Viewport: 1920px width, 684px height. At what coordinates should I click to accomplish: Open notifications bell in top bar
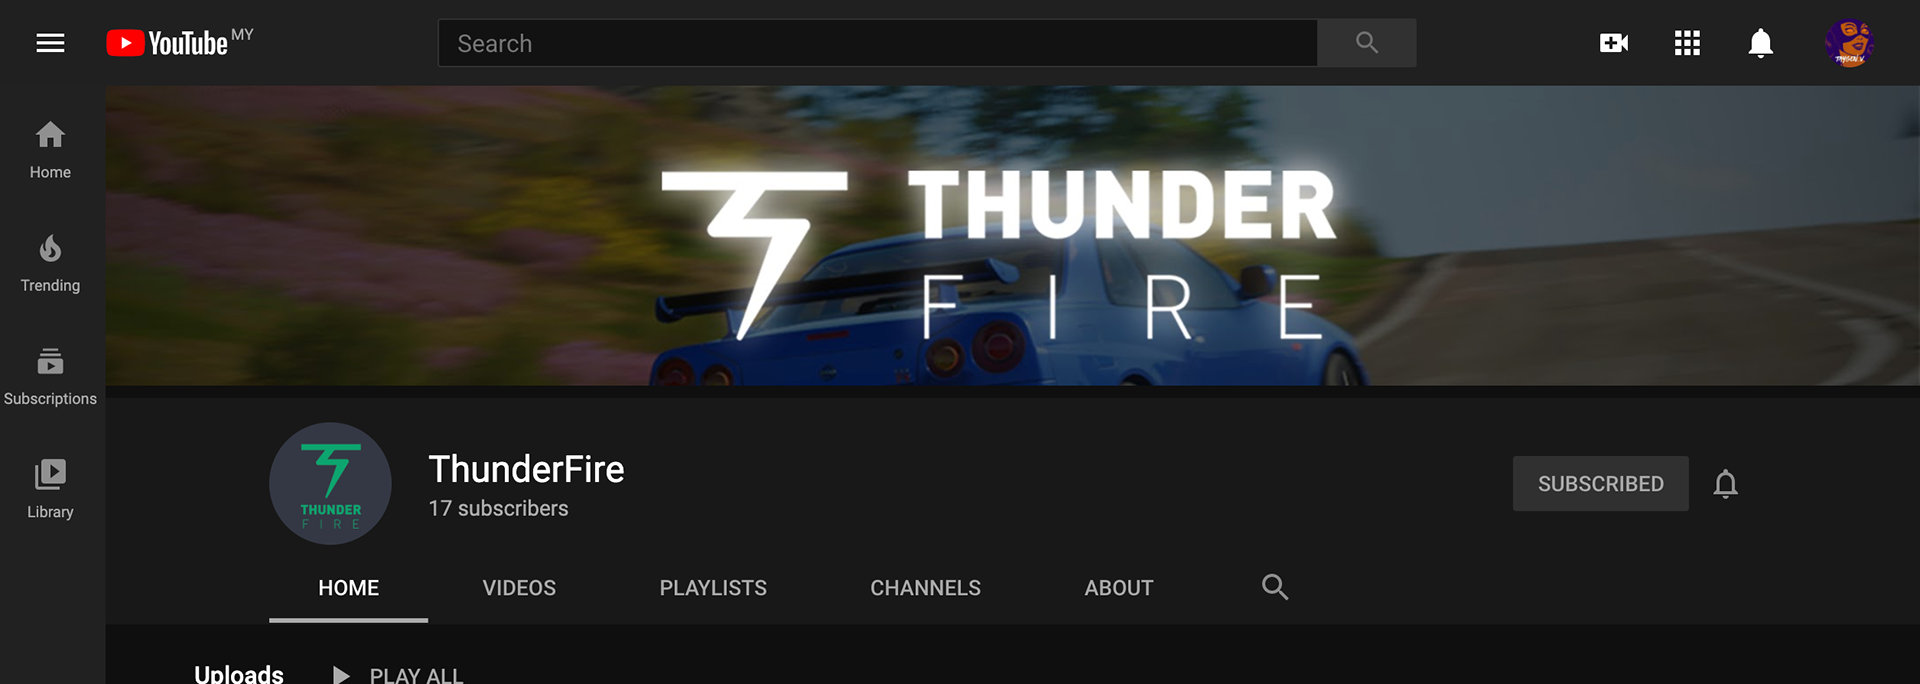point(1761,43)
